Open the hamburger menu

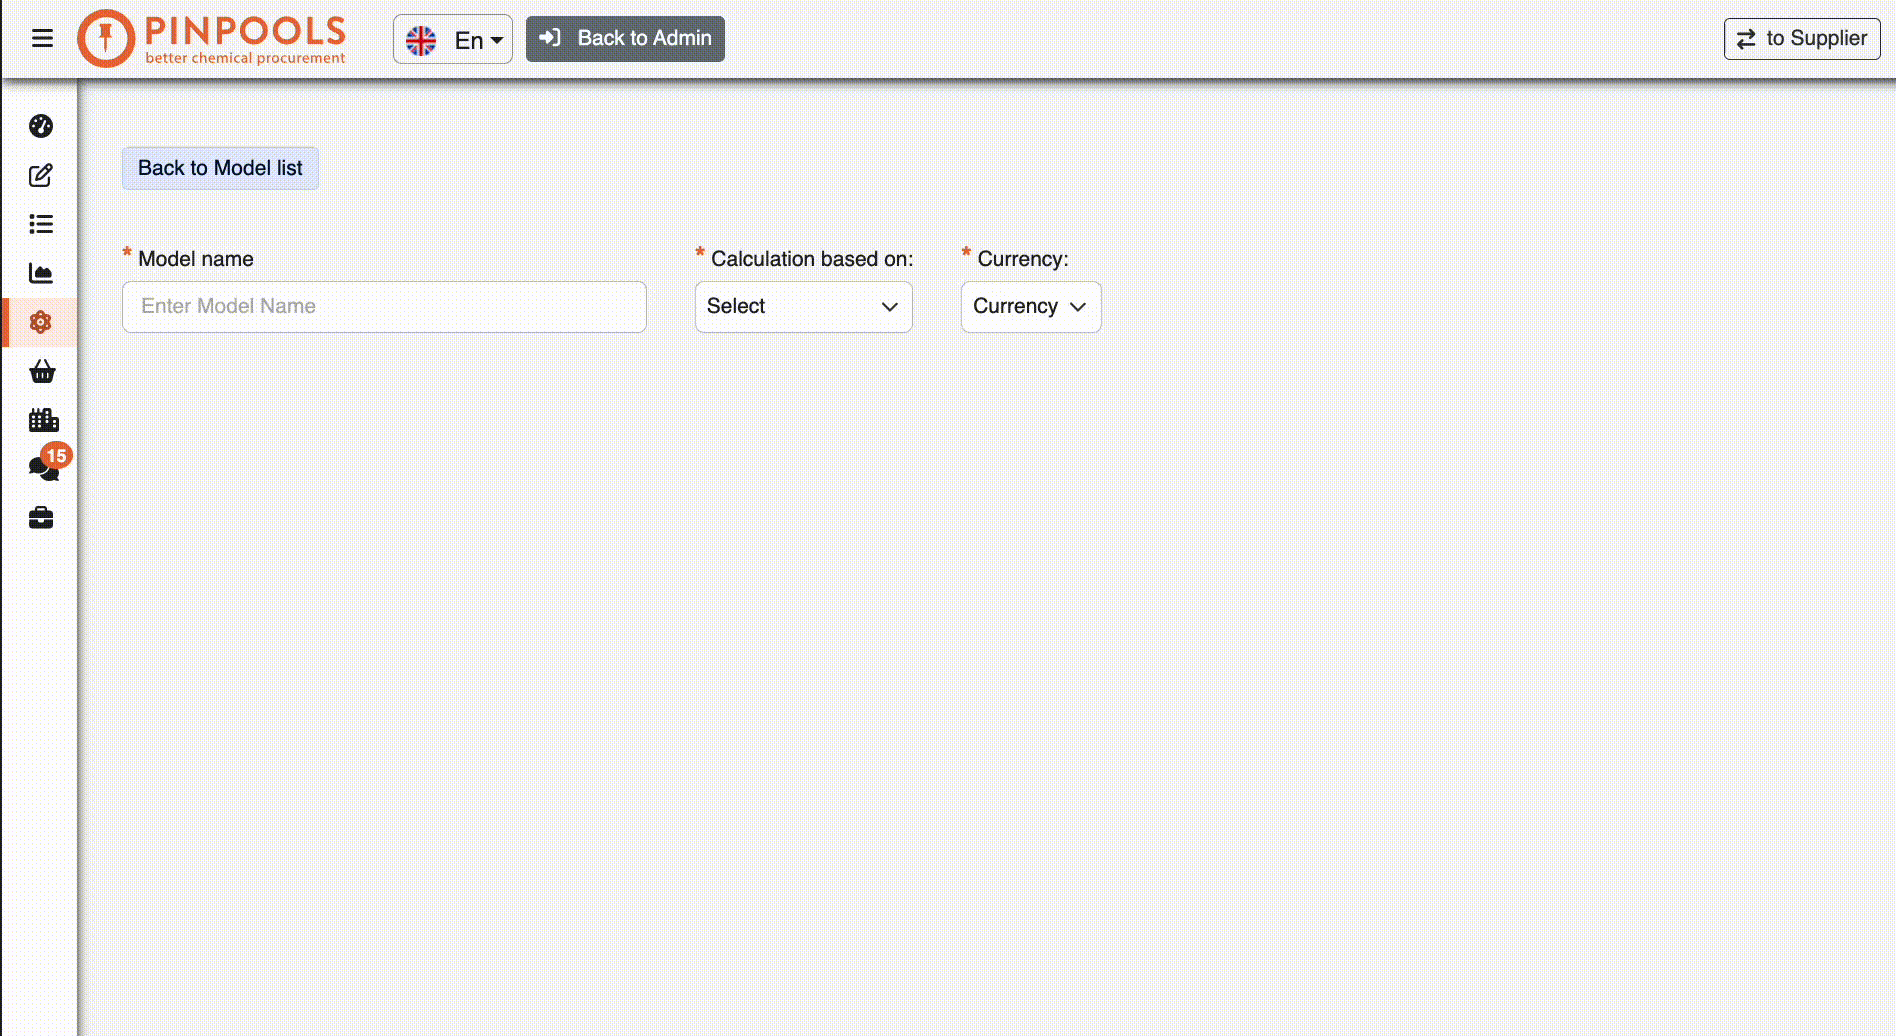tap(42, 39)
